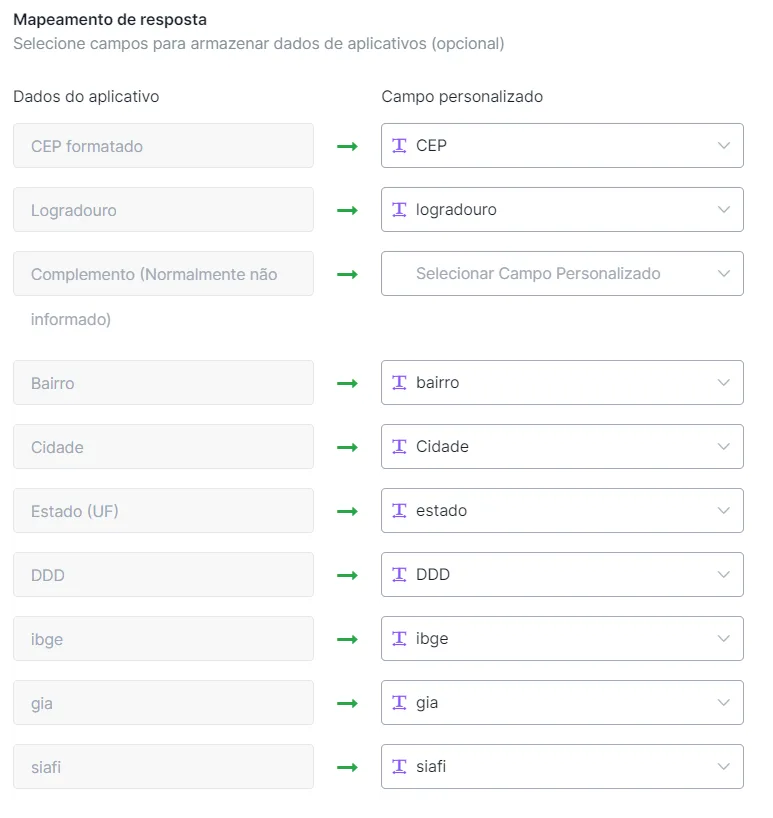Click the Mapeamento de resposta heading

110,20
